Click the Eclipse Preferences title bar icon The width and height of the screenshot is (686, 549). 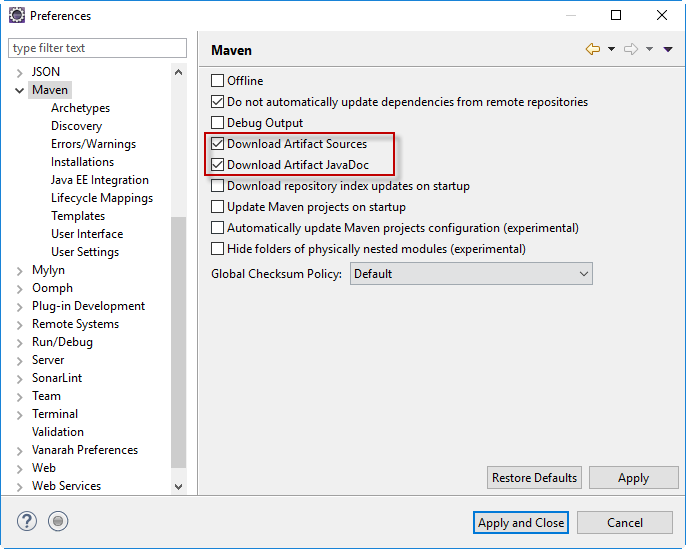click(16, 15)
